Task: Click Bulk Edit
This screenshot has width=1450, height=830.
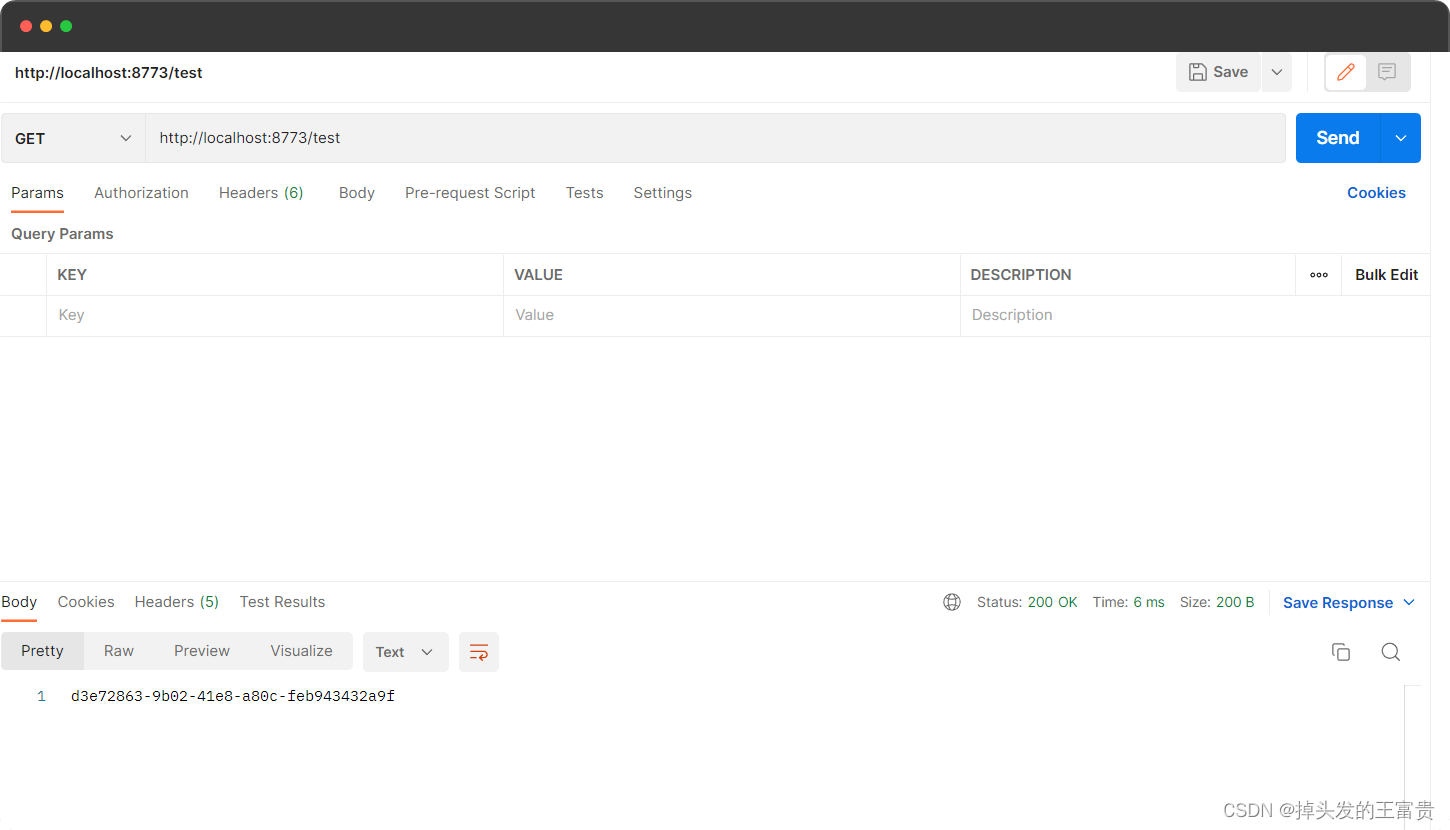Action: click(1386, 275)
